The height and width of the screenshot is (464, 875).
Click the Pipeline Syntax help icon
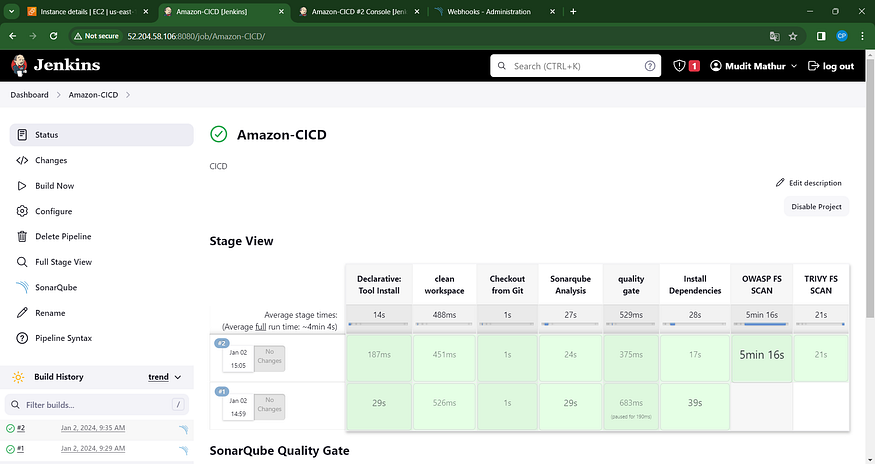coord(22,338)
